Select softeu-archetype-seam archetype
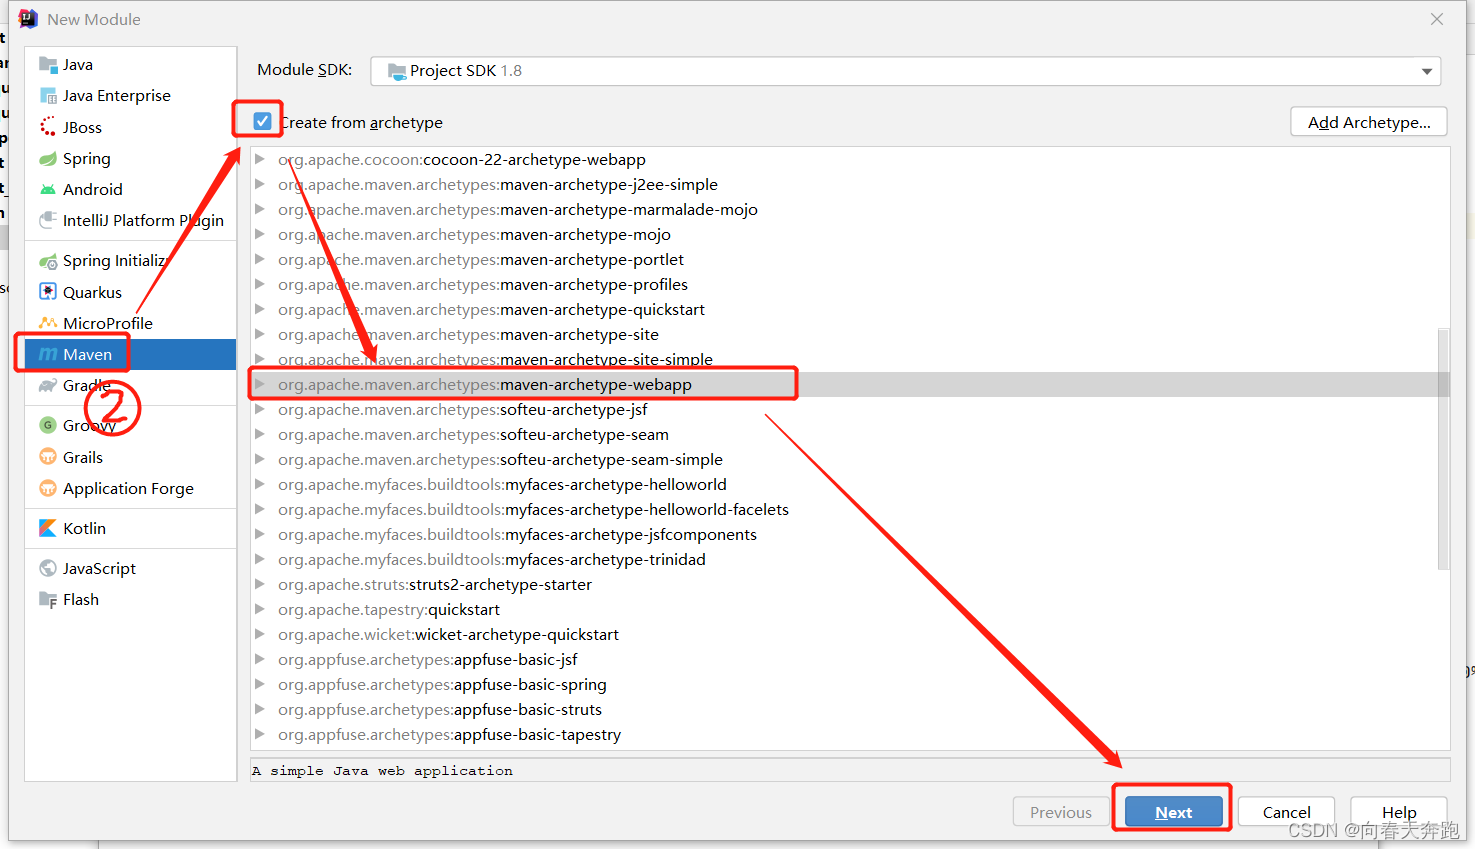This screenshot has height=849, width=1475. click(x=849, y=434)
